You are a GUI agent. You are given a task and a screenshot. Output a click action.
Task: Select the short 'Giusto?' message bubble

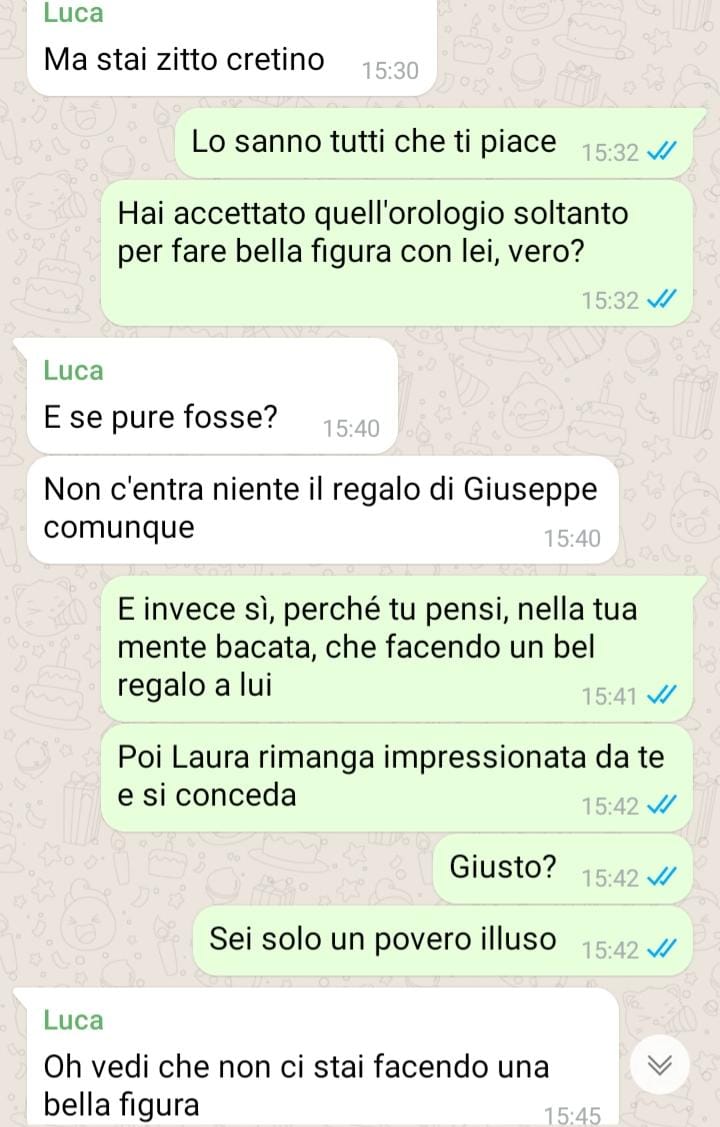[x=563, y=868]
